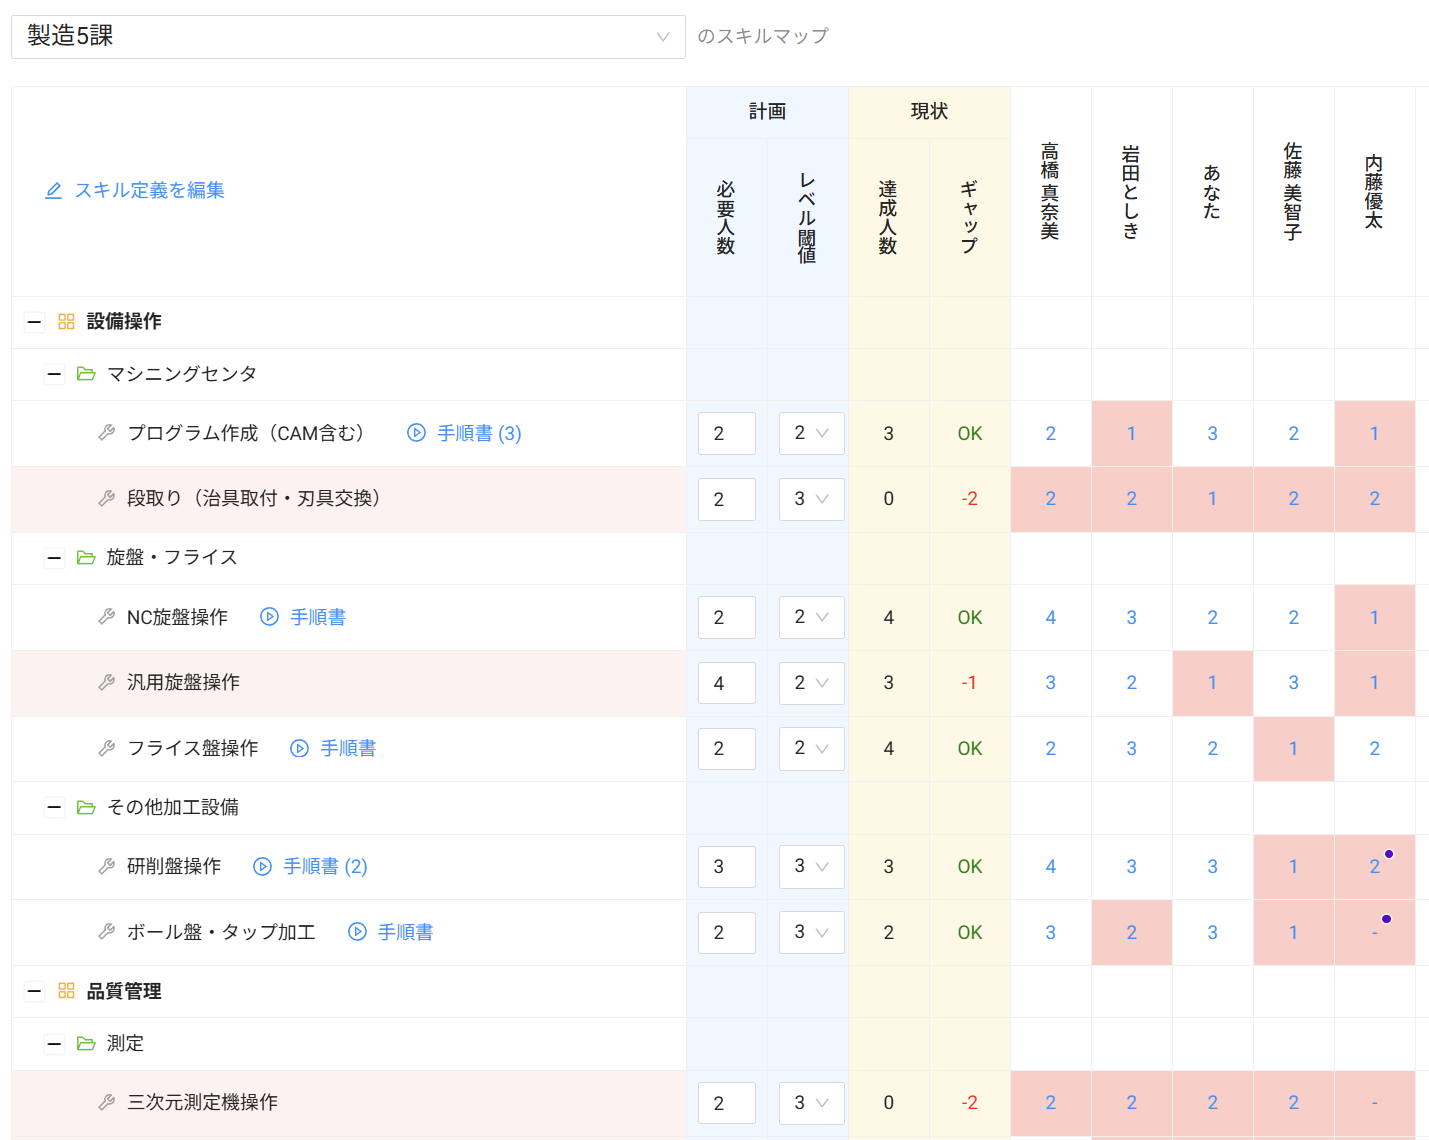1429x1140 pixels.
Task: Click the play icon next to ボール盤・タップ加工 手順書
Action: tap(357, 932)
